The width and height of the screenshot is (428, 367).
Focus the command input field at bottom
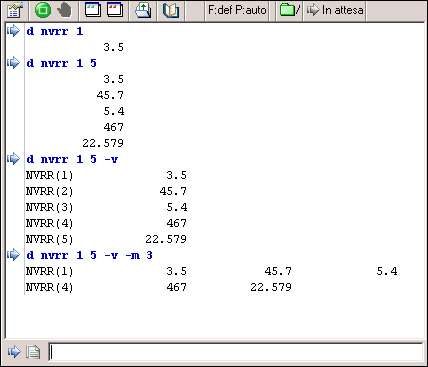point(236,352)
